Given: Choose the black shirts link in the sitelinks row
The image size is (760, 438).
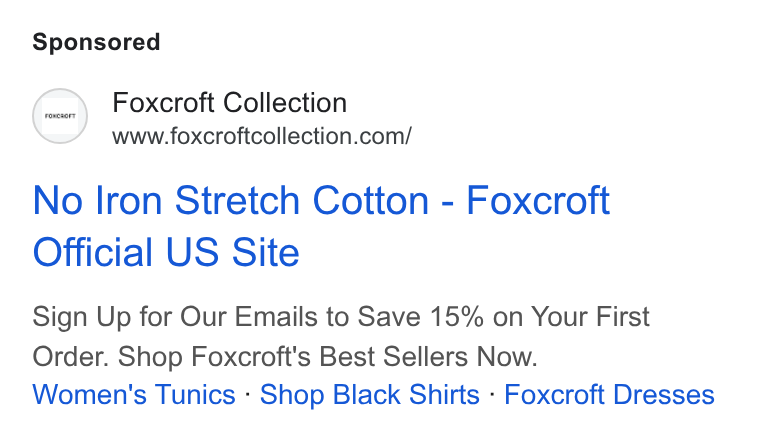Looking at the screenshot, I should point(370,394).
